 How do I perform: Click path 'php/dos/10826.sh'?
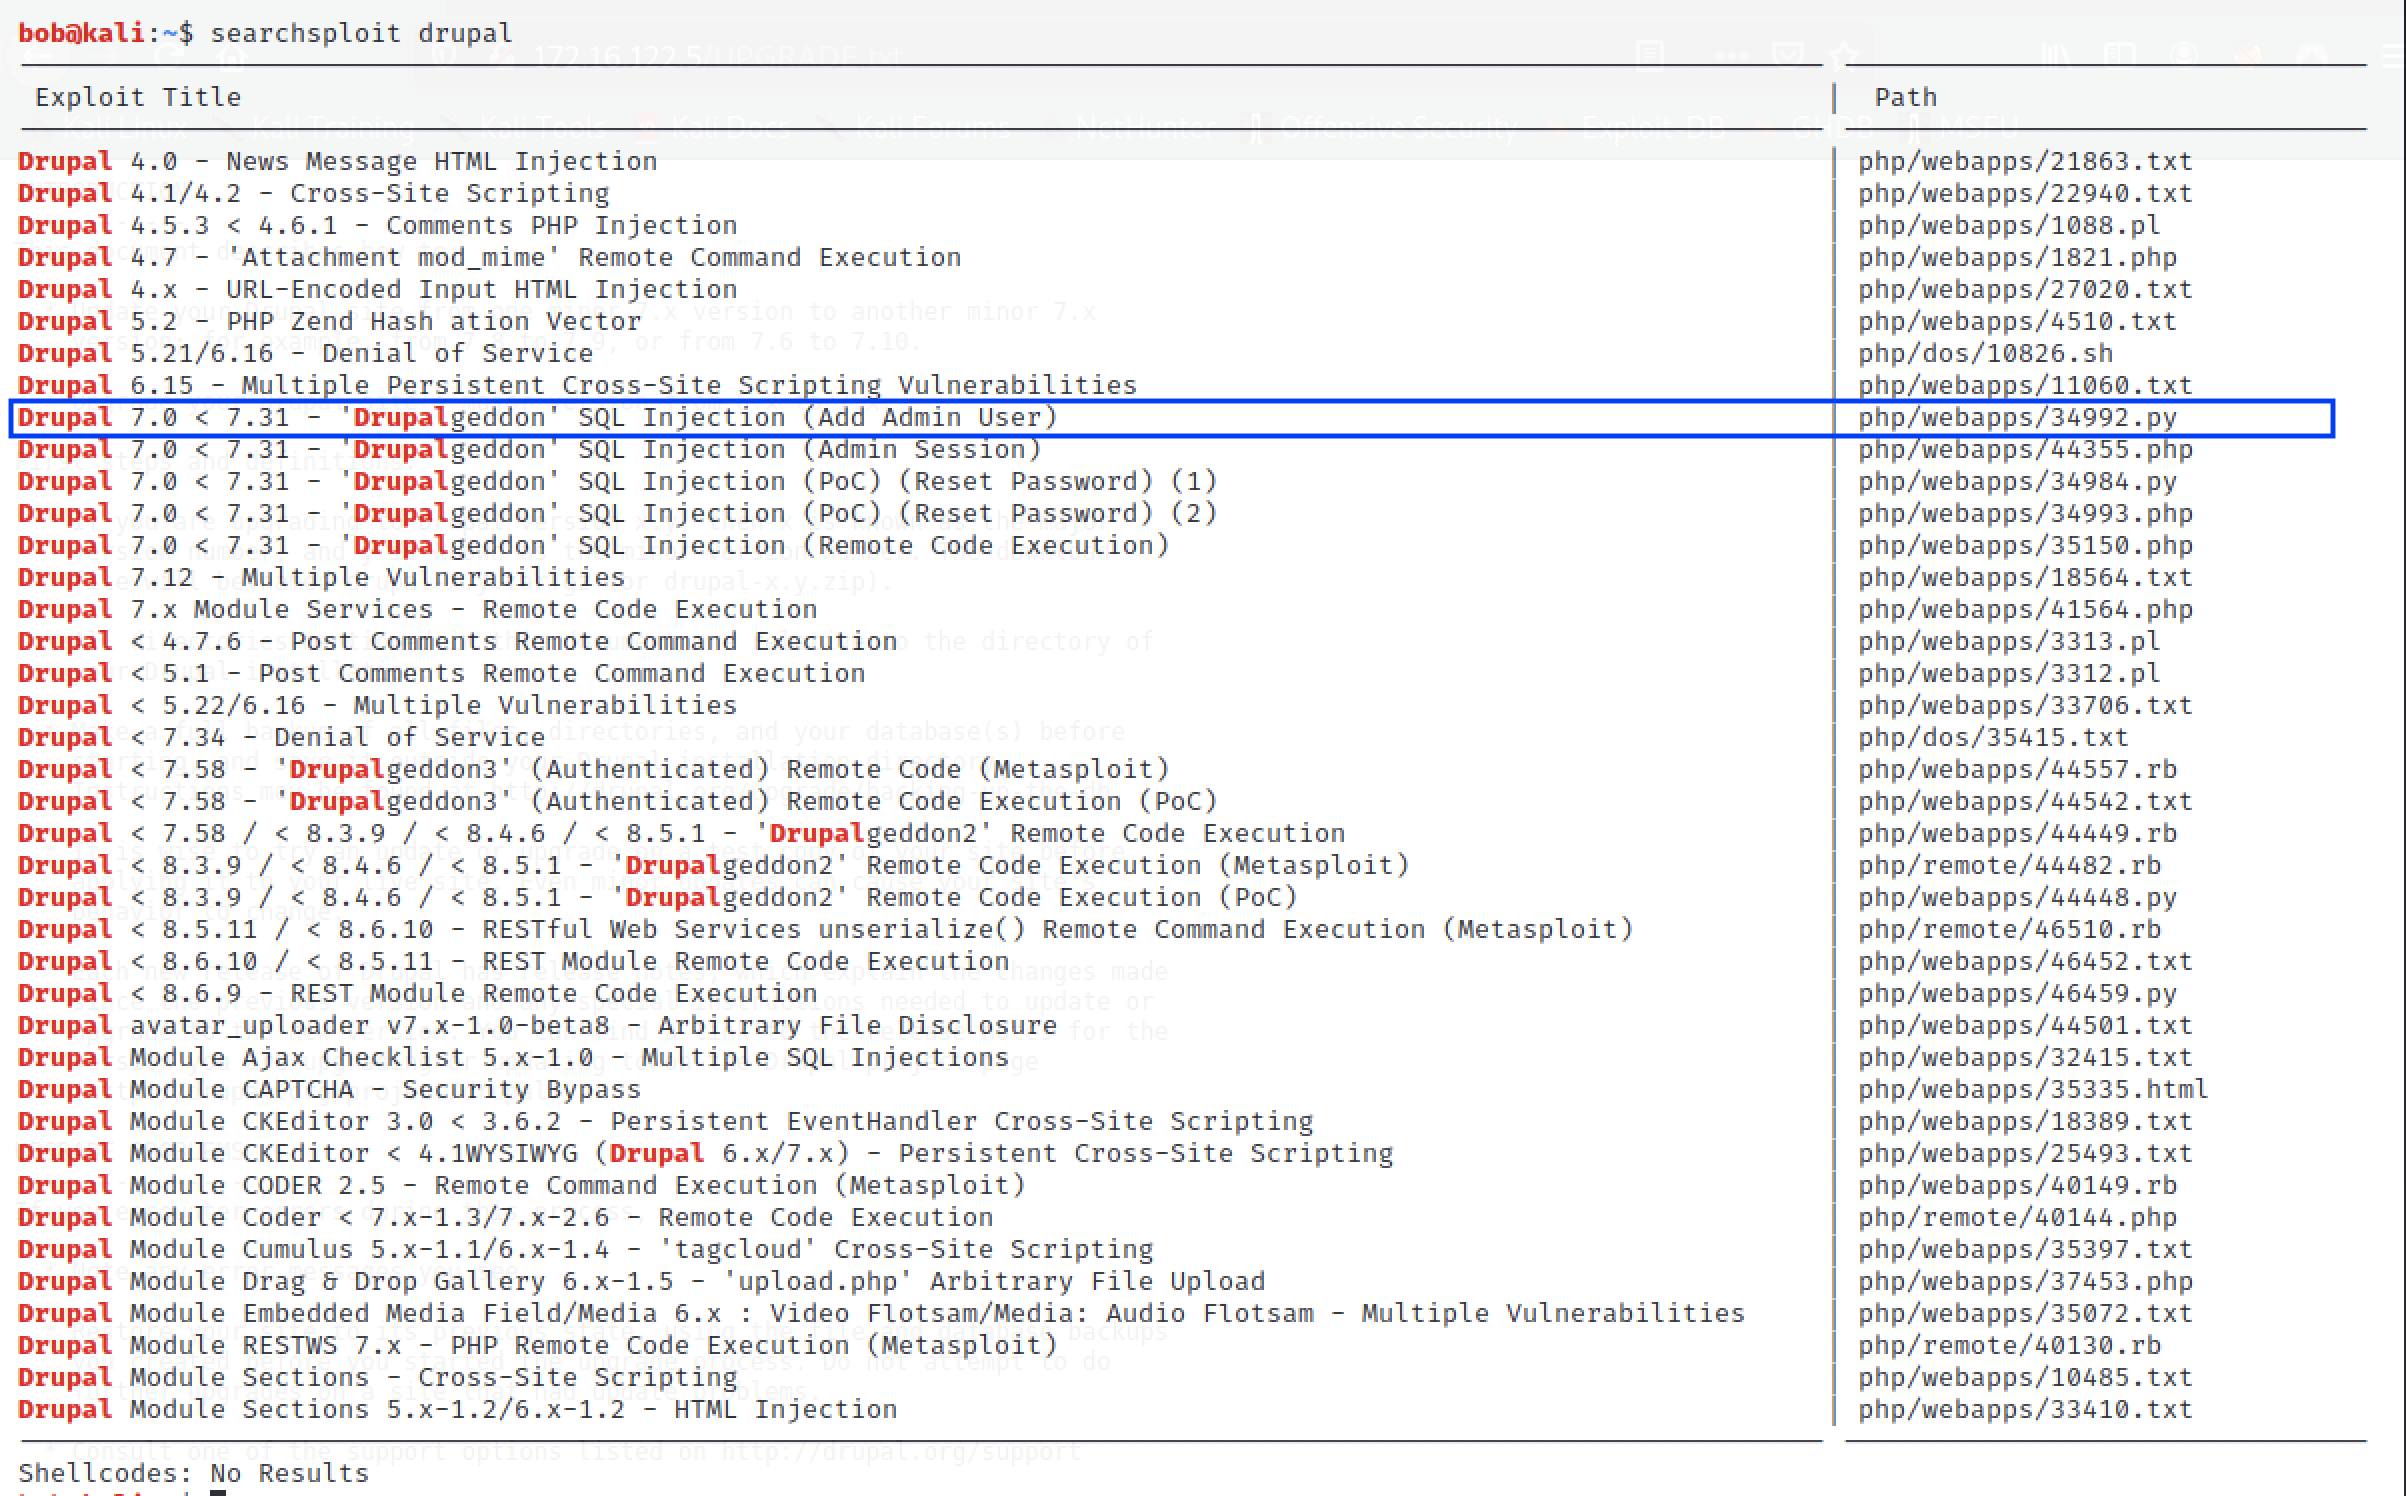(x=1985, y=353)
